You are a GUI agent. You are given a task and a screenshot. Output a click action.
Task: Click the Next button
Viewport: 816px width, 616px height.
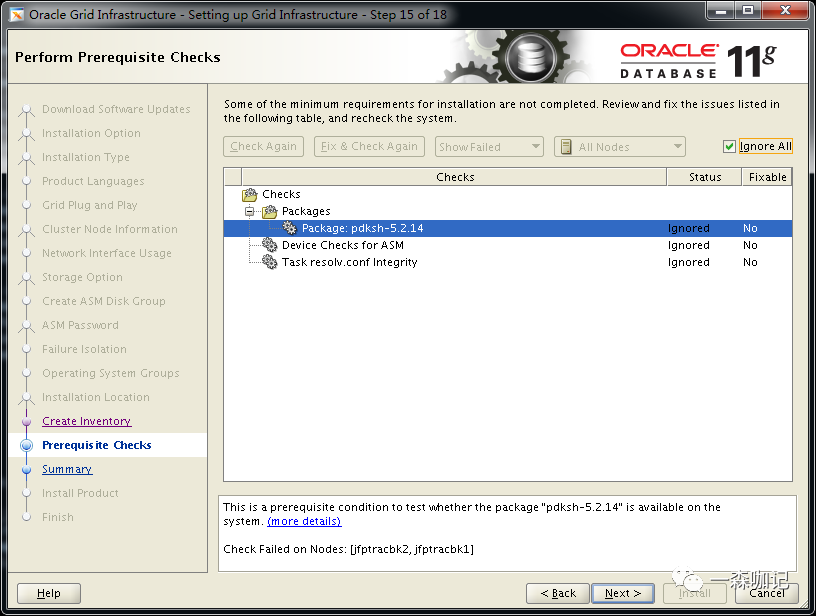pyautogui.click(x=623, y=593)
